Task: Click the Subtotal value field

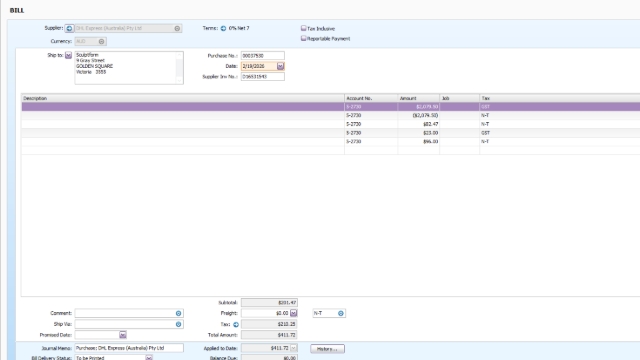Action: click(x=269, y=302)
